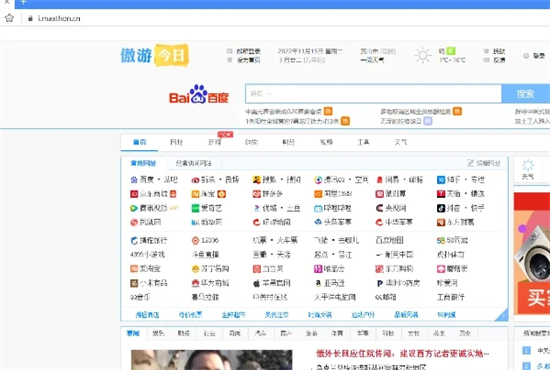Click the NetEase icon for 网易·邮箱

tap(379, 180)
